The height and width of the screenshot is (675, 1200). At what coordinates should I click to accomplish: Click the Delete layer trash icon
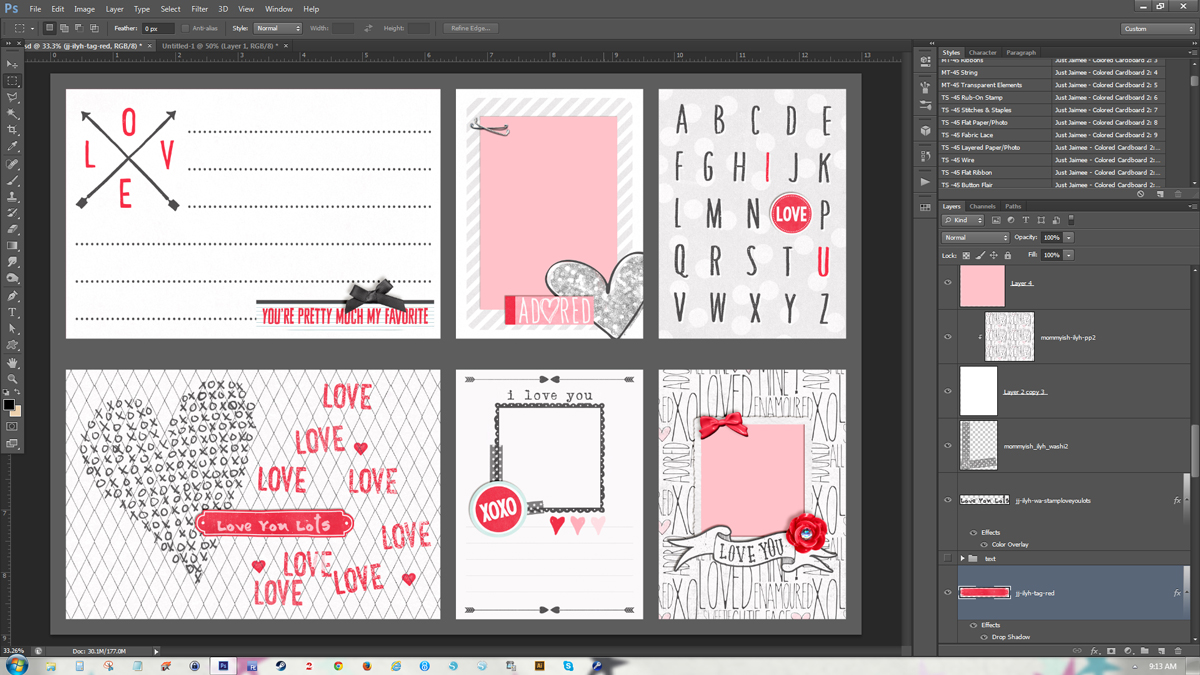pos(1178,651)
